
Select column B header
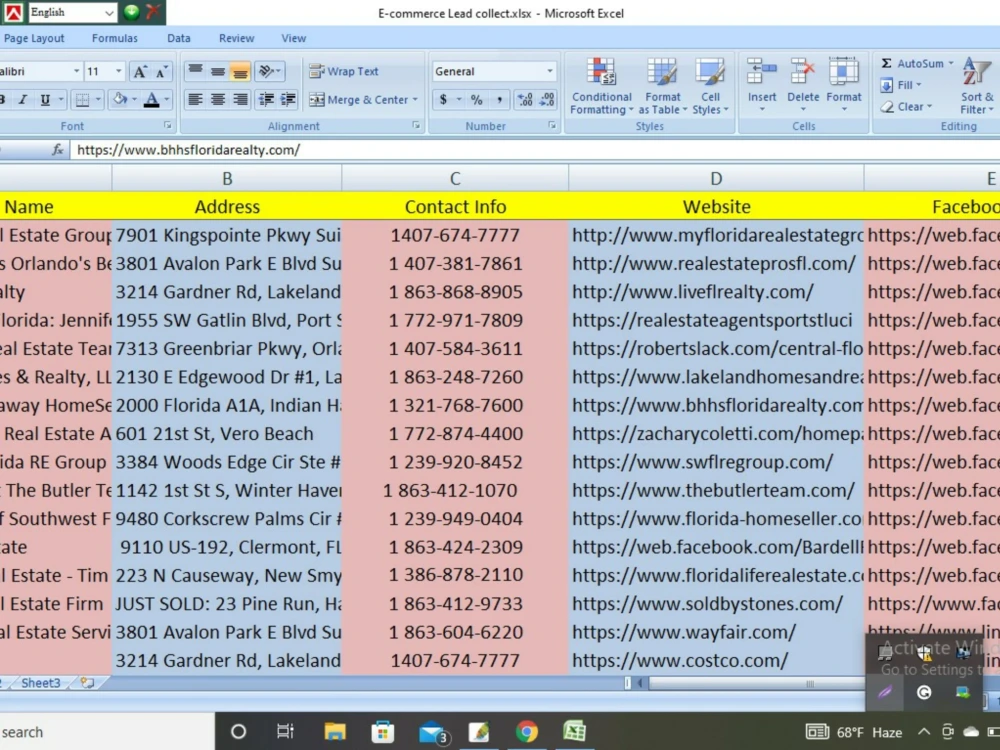(227, 179)
